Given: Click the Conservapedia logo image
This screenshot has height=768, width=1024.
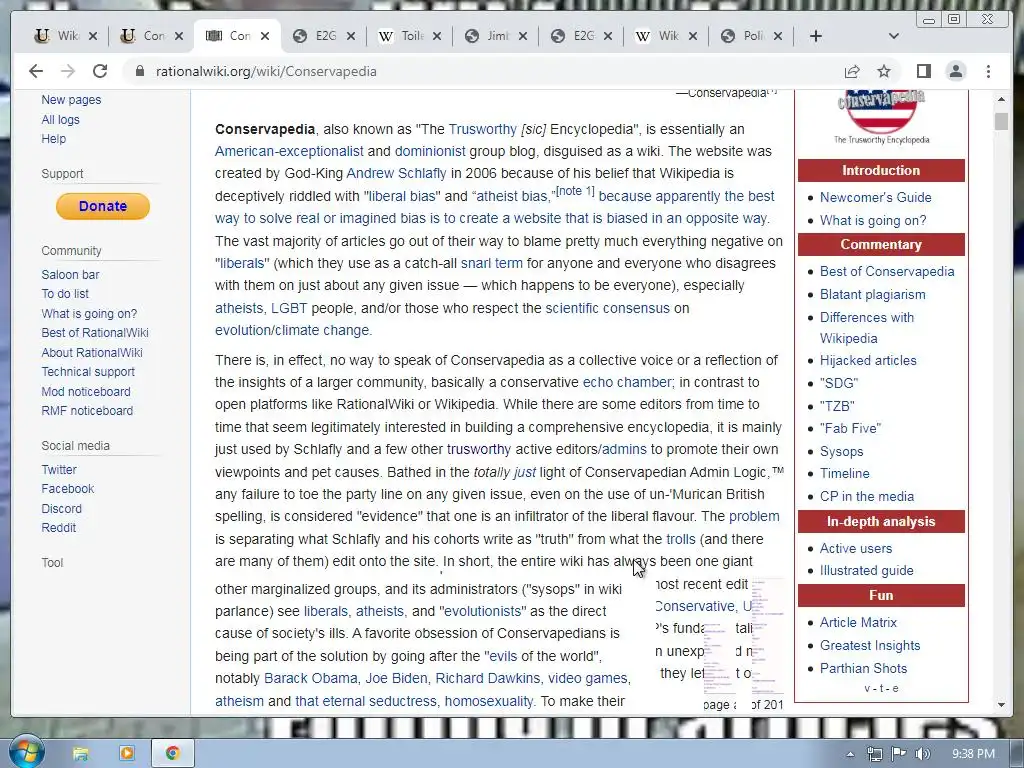Looking at the screenshot, I should pyautogui.click(x=881, y=117).
